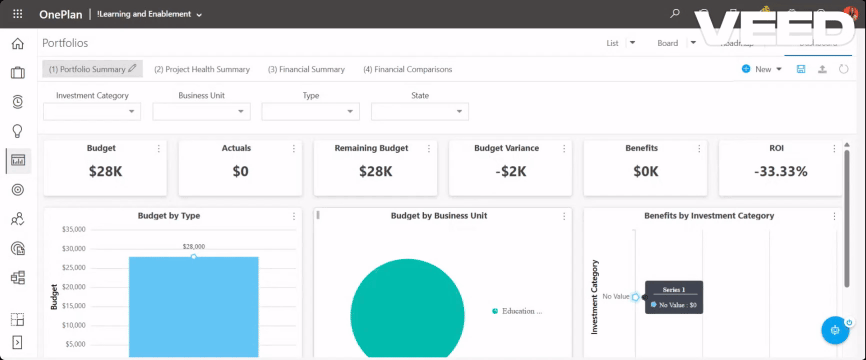Screen dimensions: 866x360
Task: Open the target strategy sidebar icon
Action: (18, 190)
